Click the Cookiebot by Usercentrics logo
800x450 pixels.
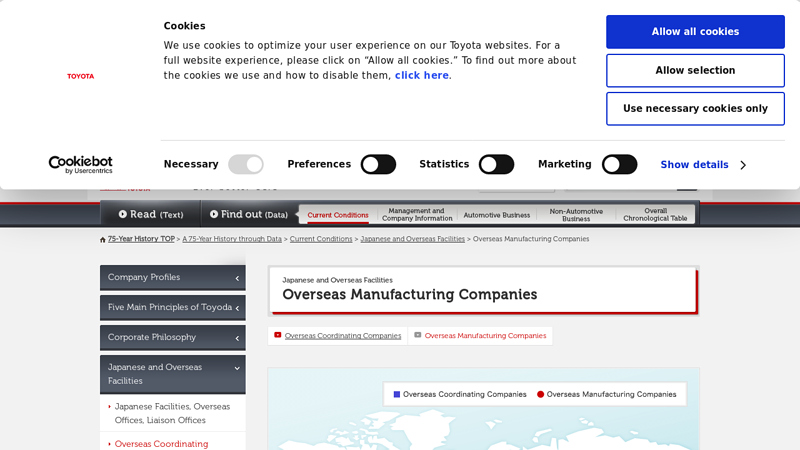[x=81, y=164]
